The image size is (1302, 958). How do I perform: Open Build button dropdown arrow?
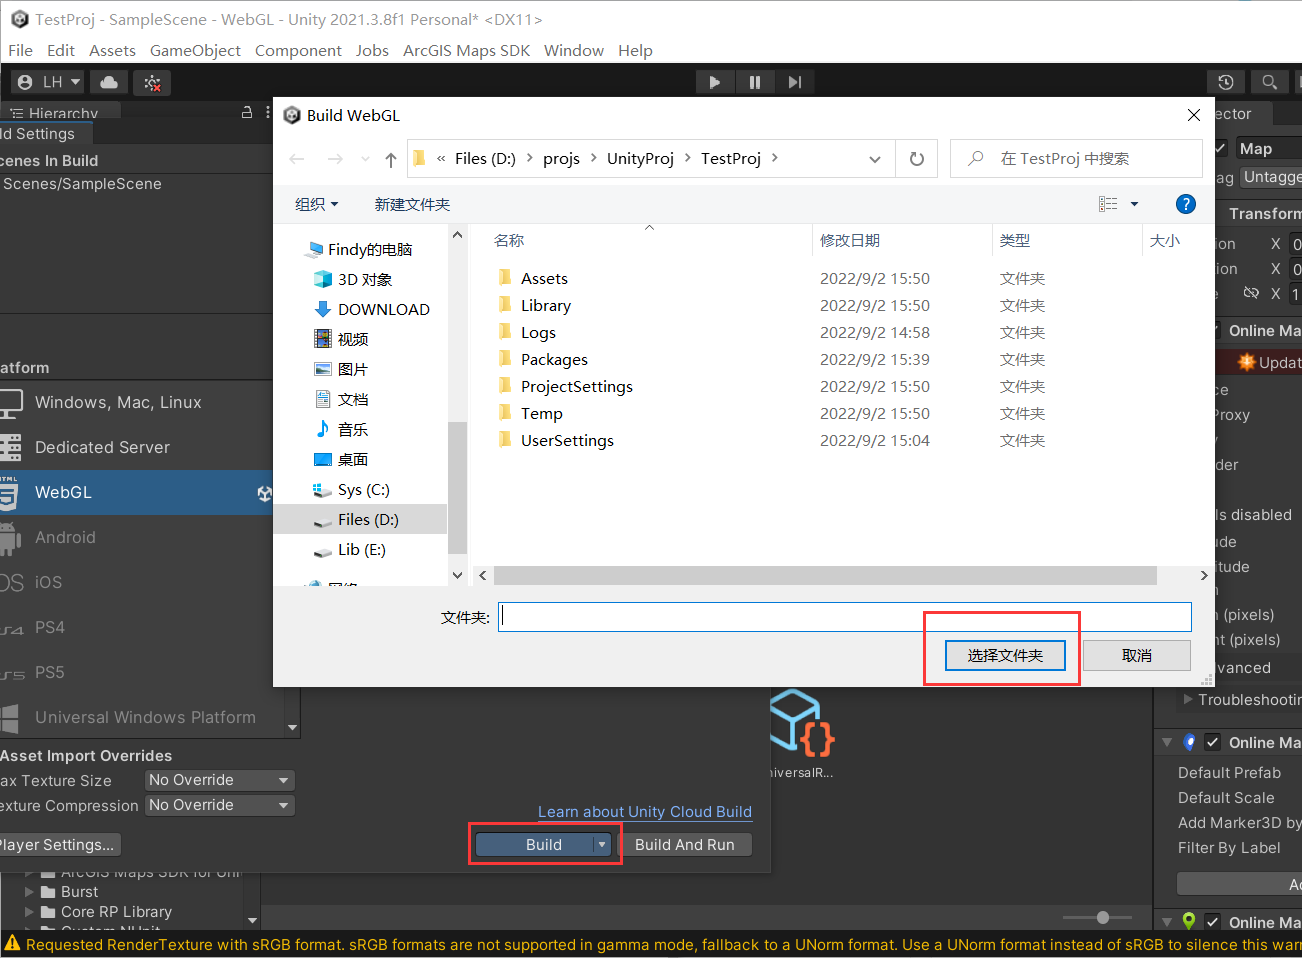pyautogui.click(x=602, y=845)
